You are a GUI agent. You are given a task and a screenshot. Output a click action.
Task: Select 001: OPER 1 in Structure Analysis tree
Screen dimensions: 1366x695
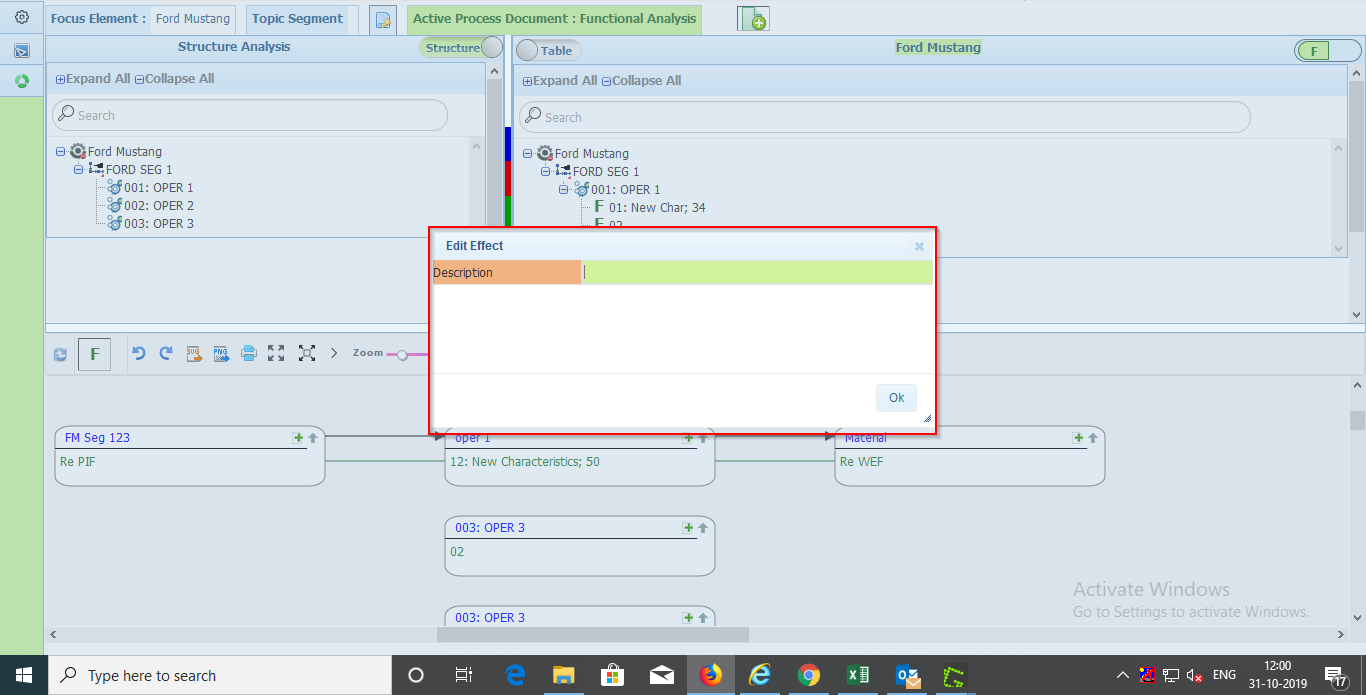159,188
